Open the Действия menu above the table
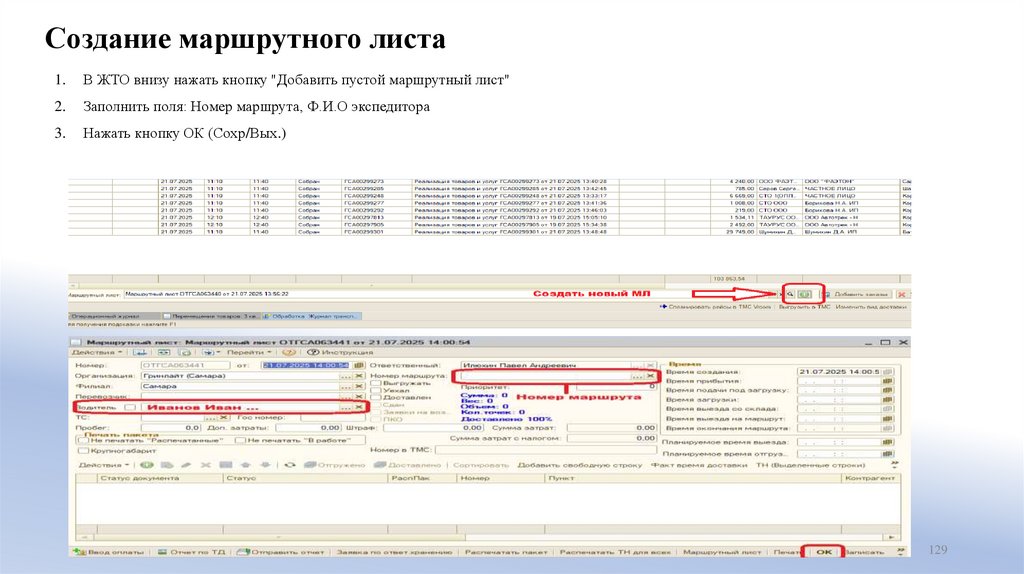1024x574 pixels. [104, 465]
